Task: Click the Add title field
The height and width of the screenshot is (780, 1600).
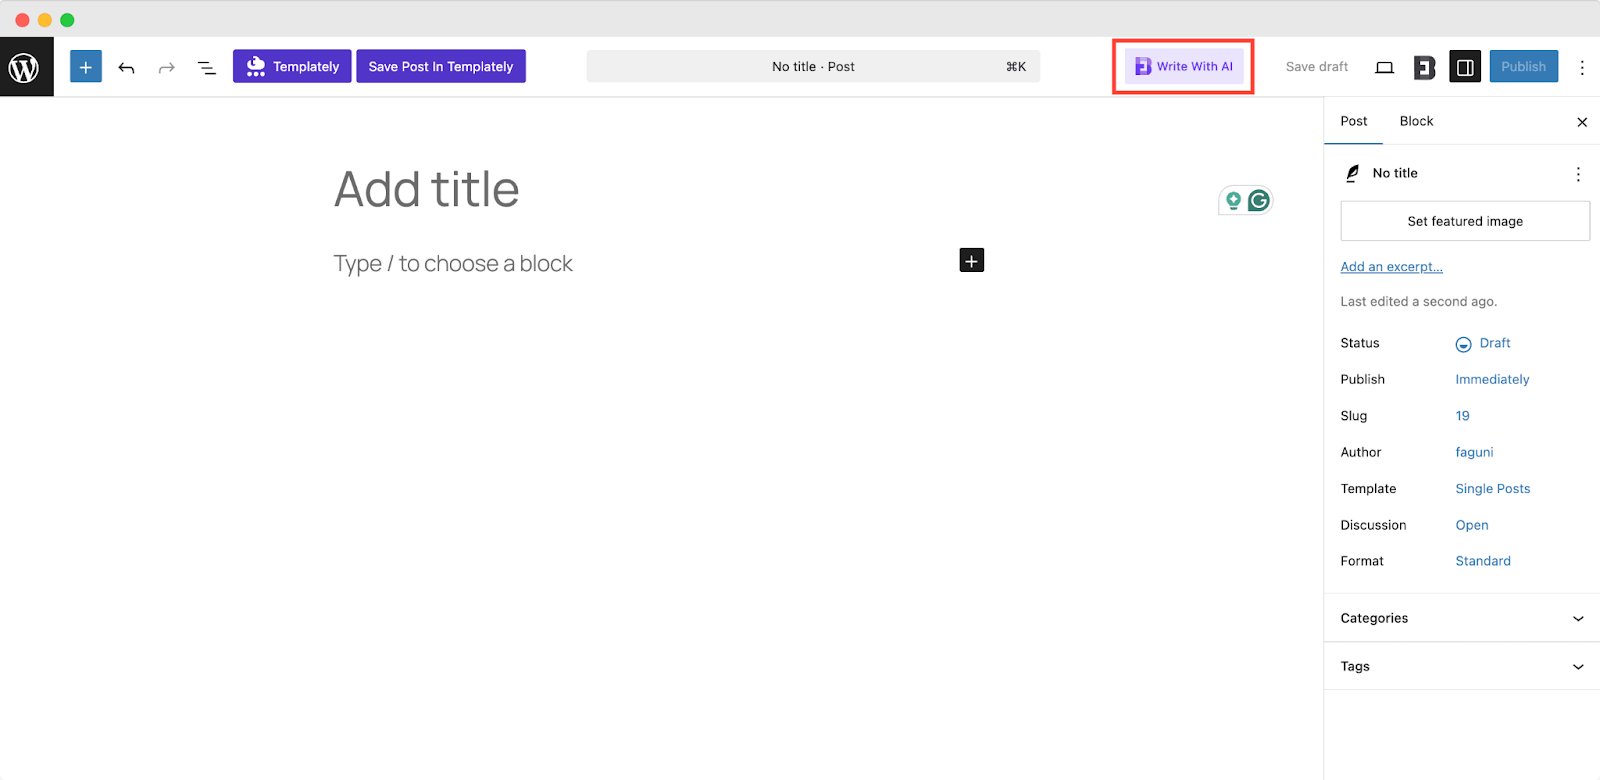Action: pyautogui.click(x=427, y=189)
